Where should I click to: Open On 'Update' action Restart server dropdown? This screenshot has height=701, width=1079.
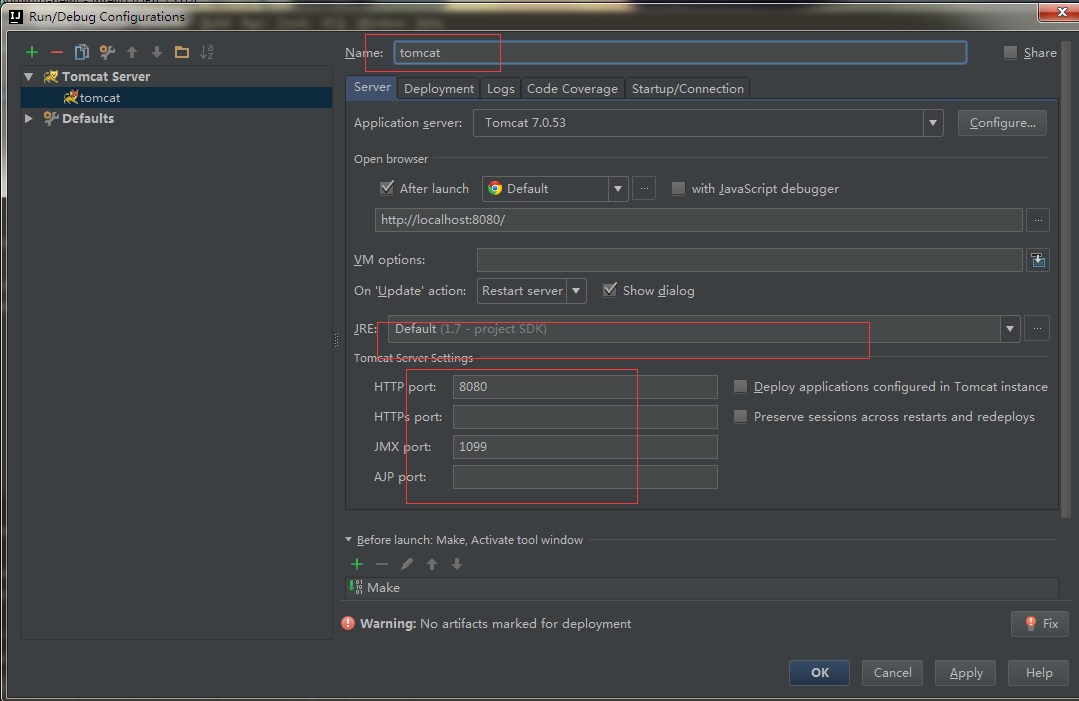[576, 291]
